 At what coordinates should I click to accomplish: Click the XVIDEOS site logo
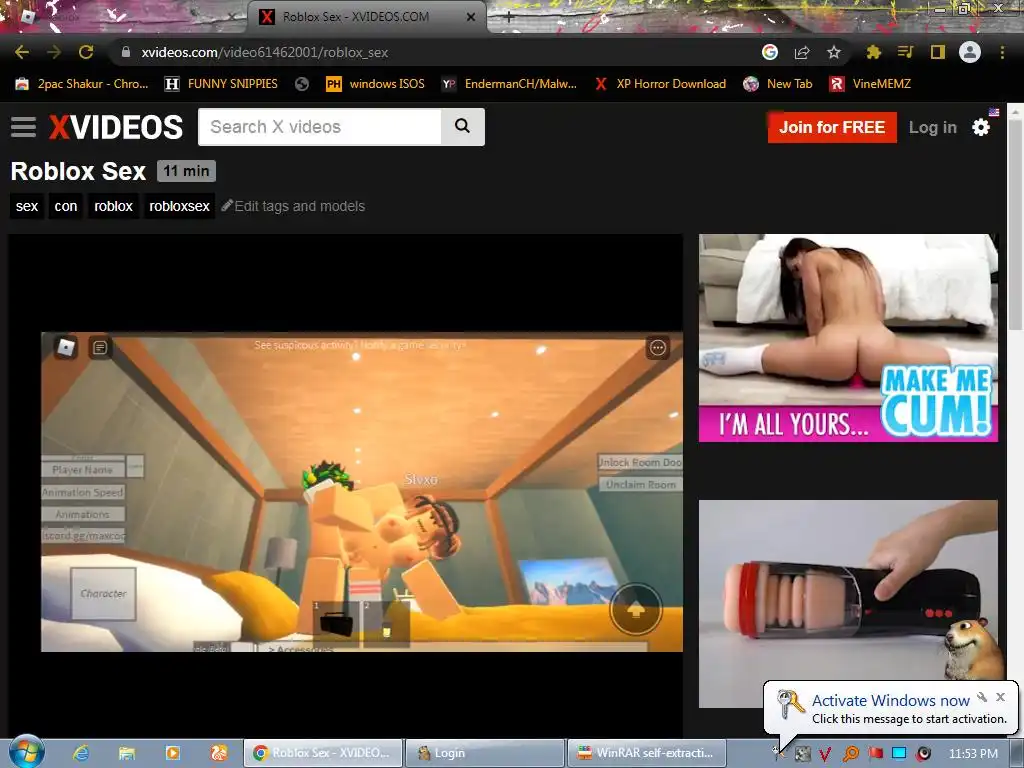(116, 127)
